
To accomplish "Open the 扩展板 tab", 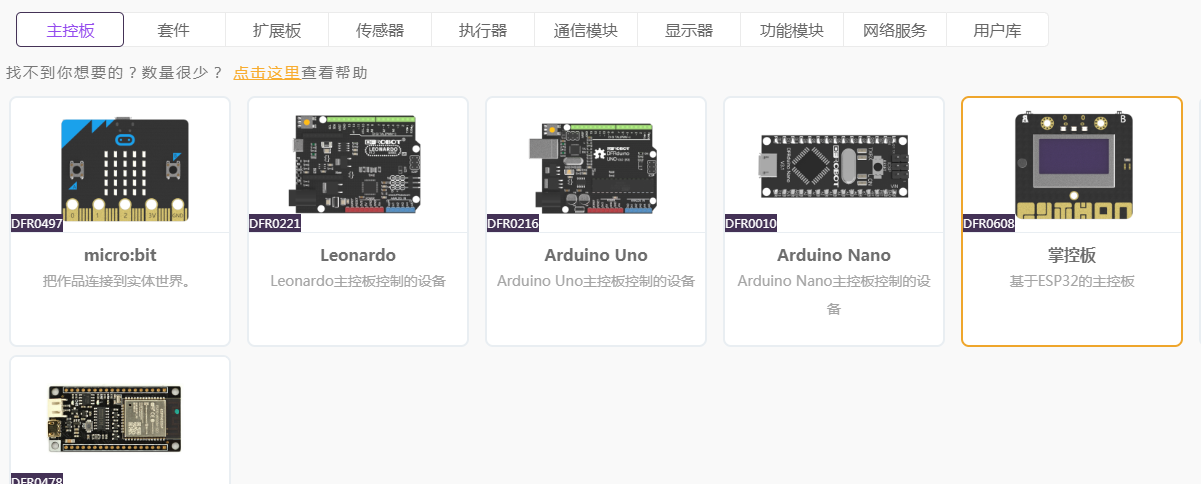I will click(x=277, y=30).
